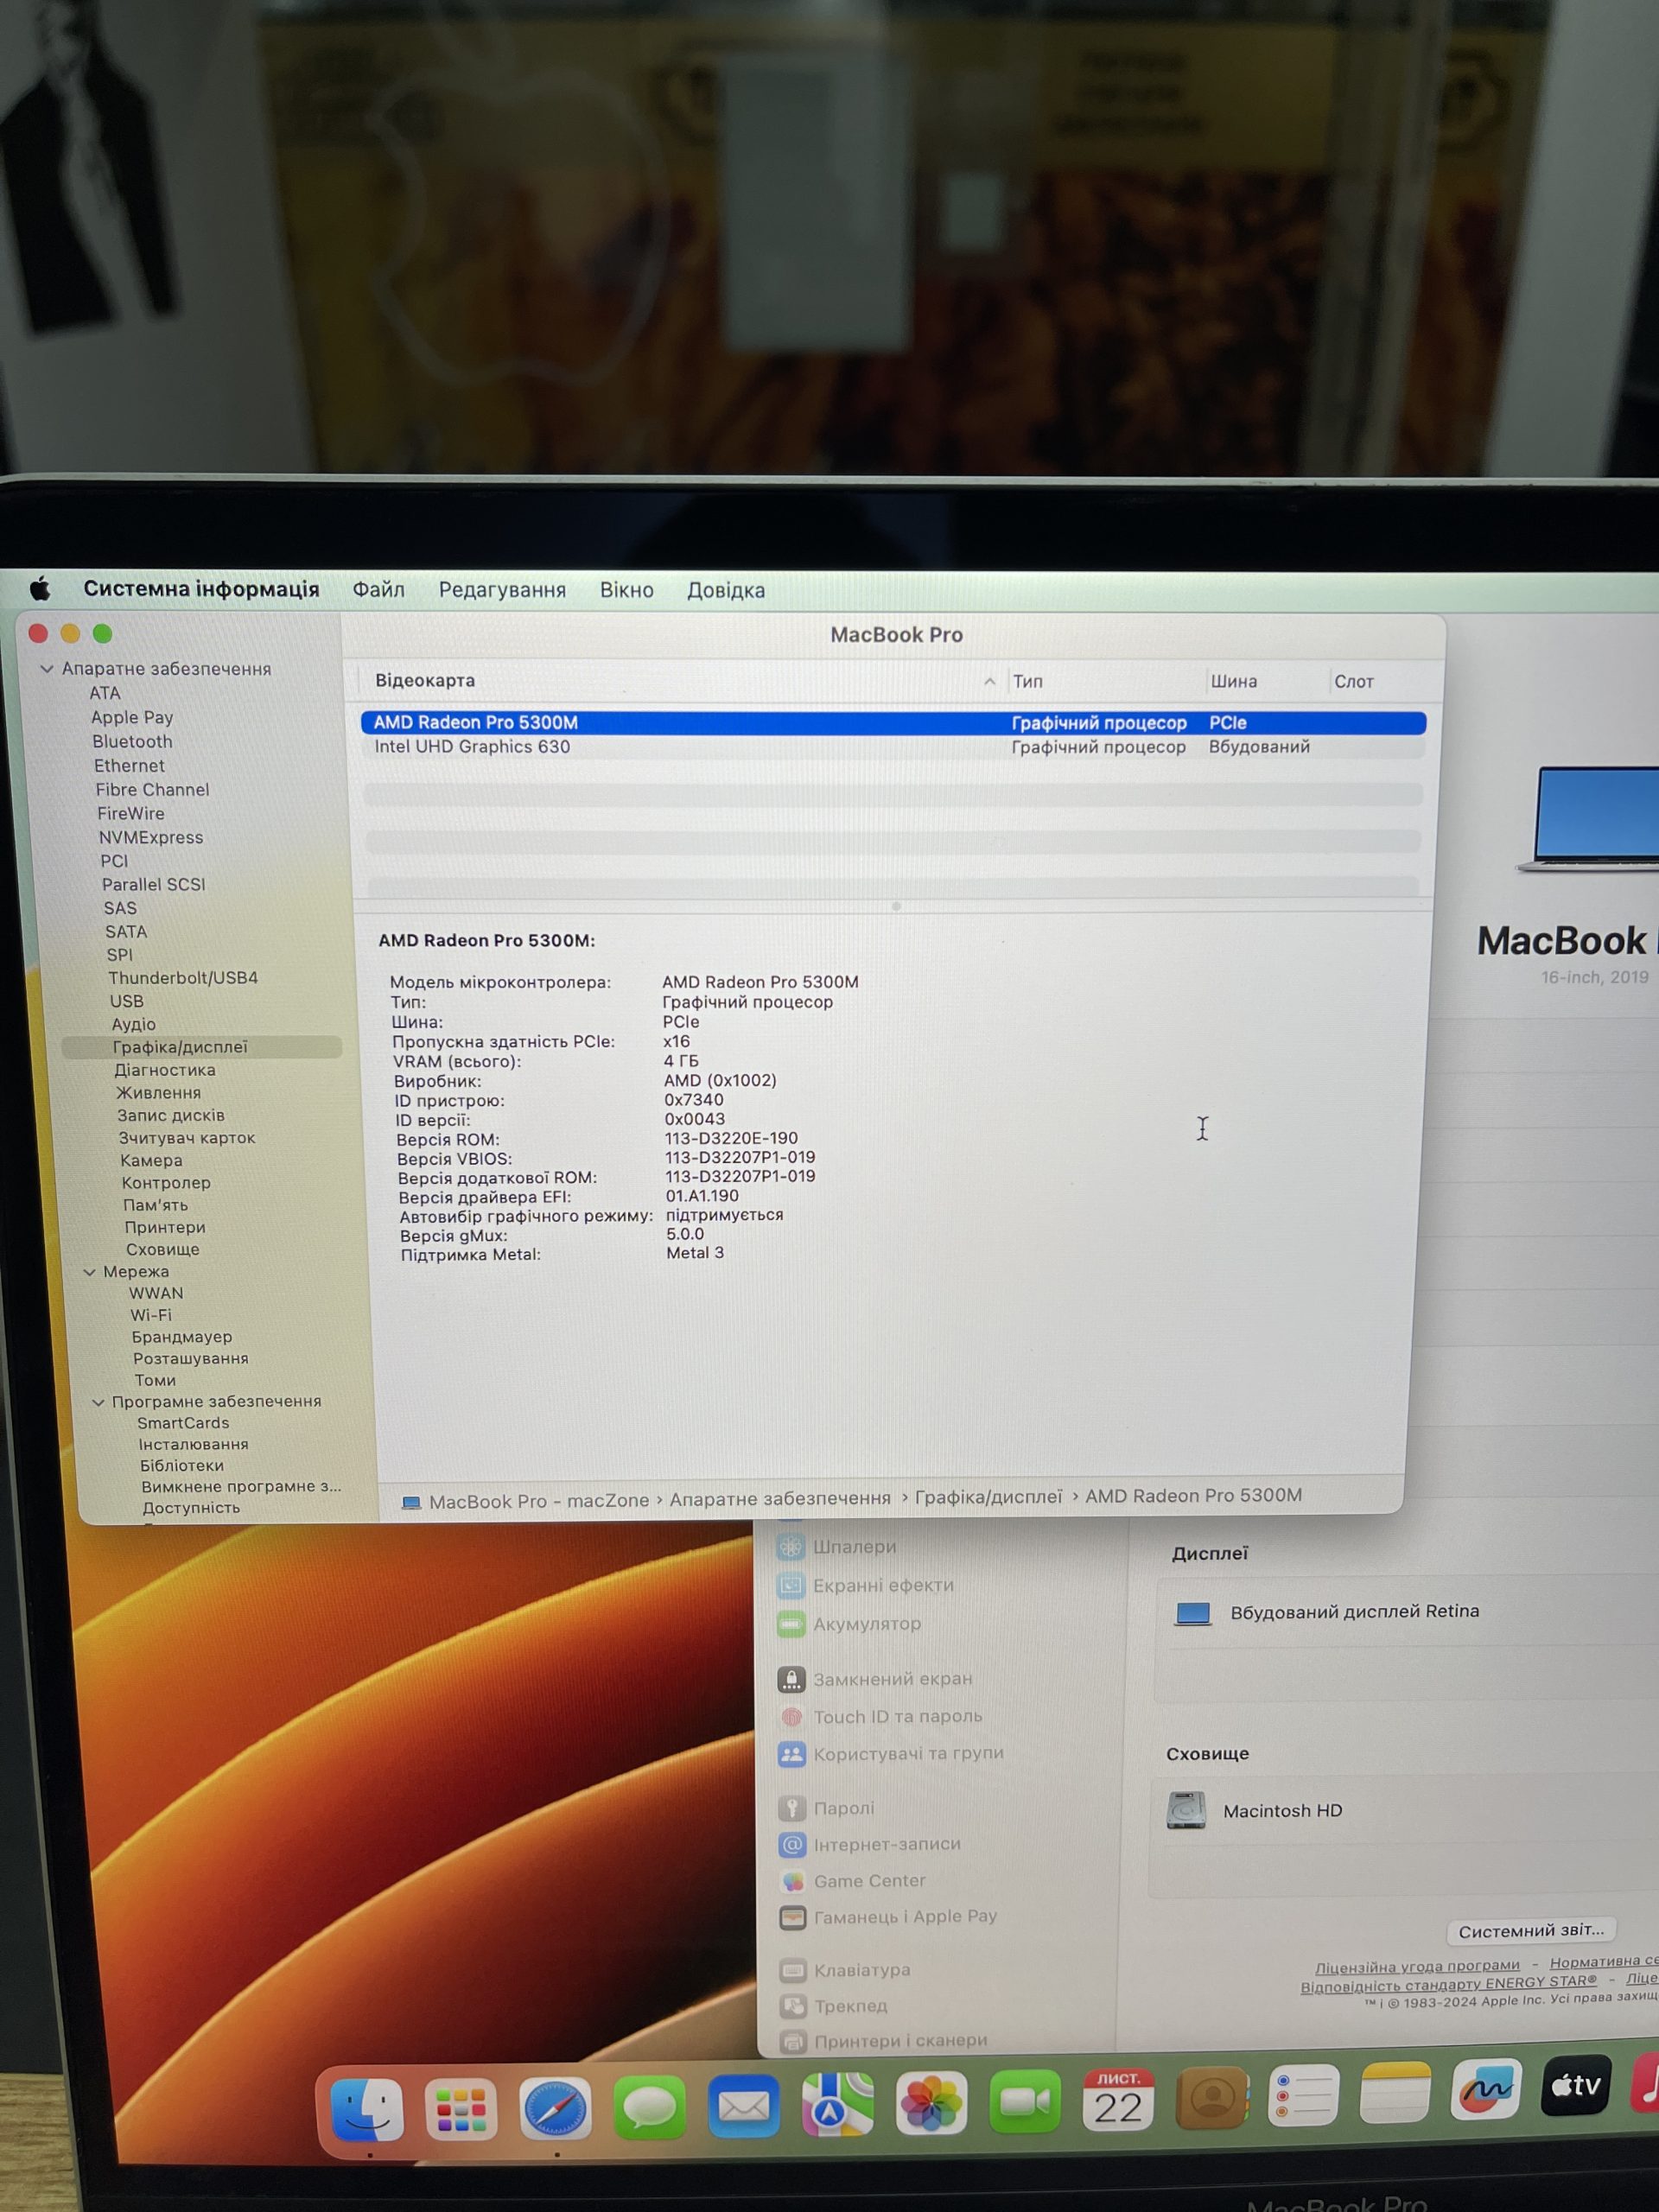Click Слот column header

[1353, 681]
